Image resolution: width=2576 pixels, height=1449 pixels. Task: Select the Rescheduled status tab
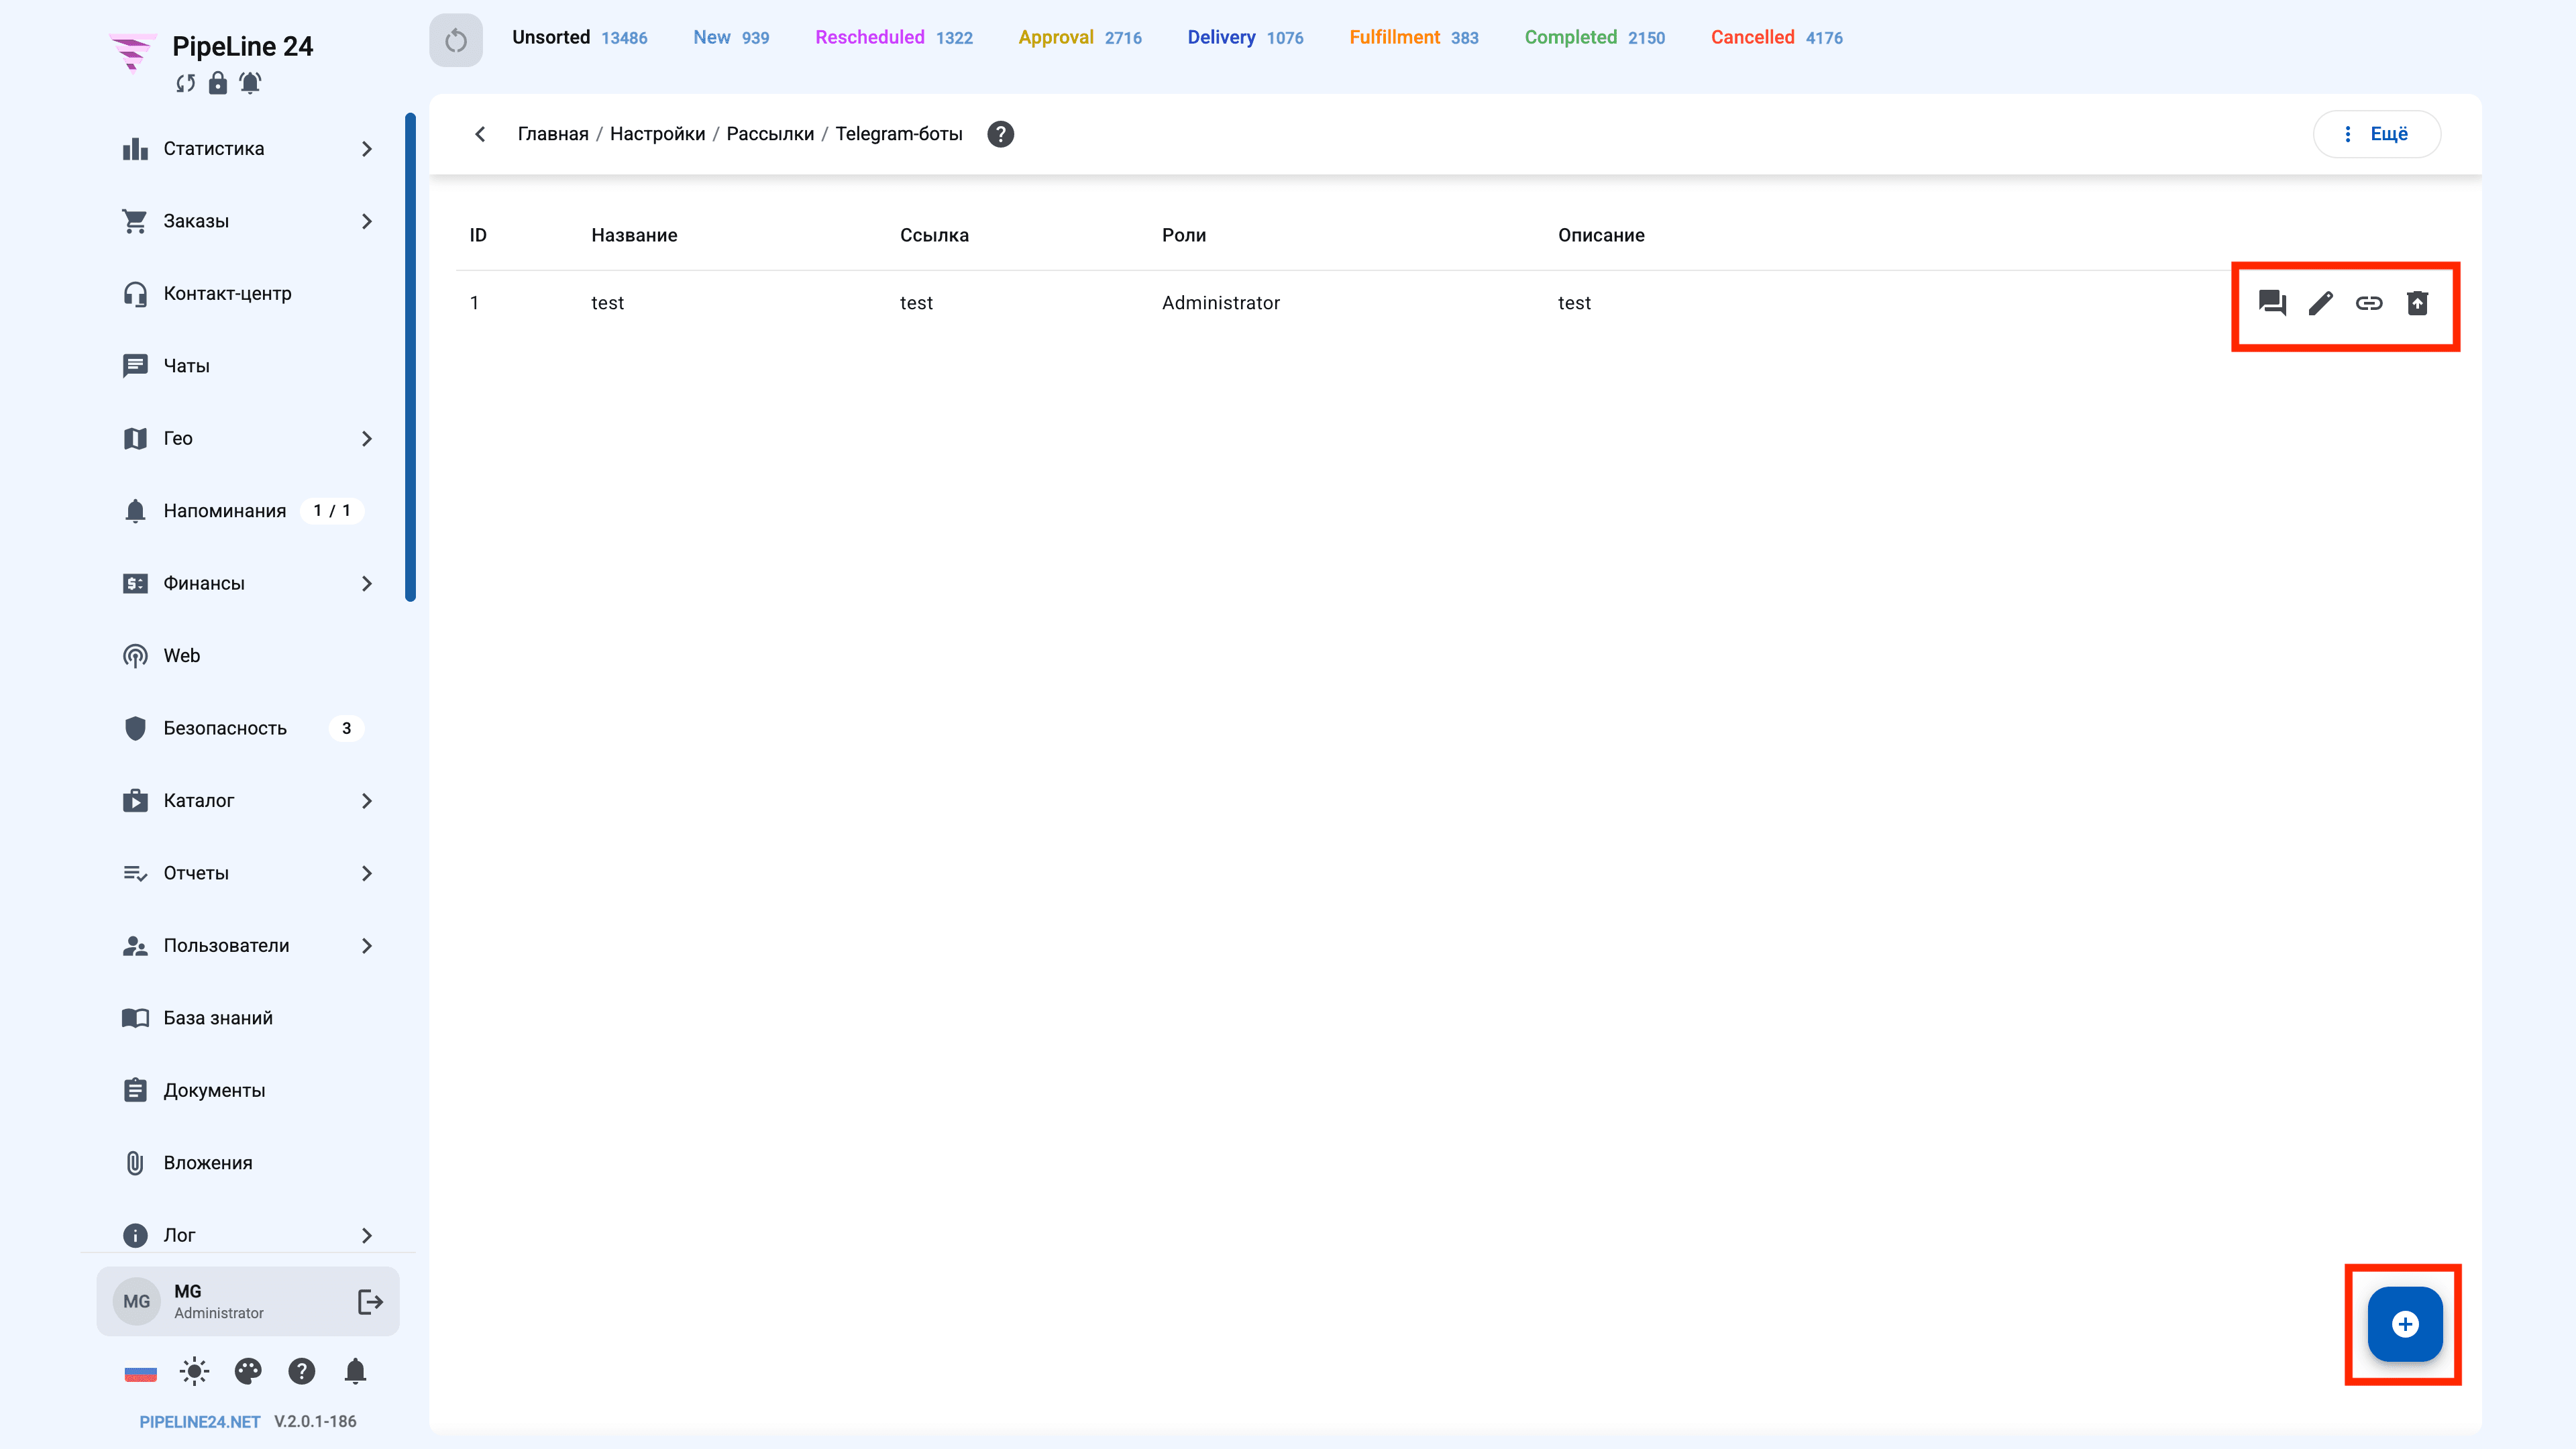coord(893,38)
